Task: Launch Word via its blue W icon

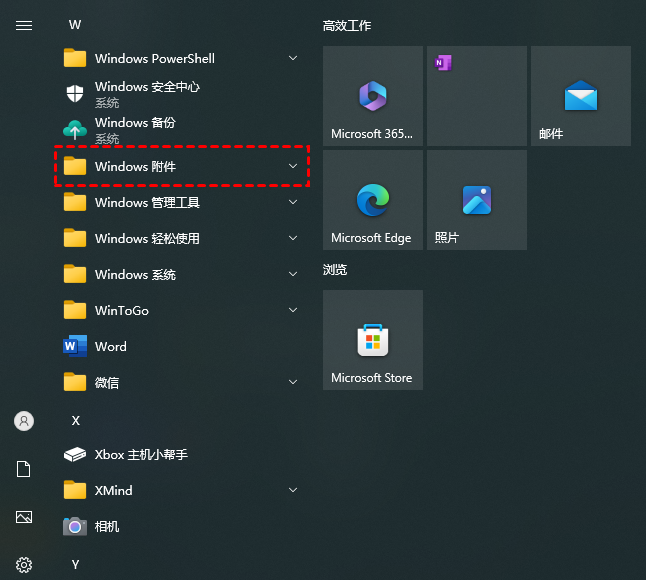Action: point(75,346)
